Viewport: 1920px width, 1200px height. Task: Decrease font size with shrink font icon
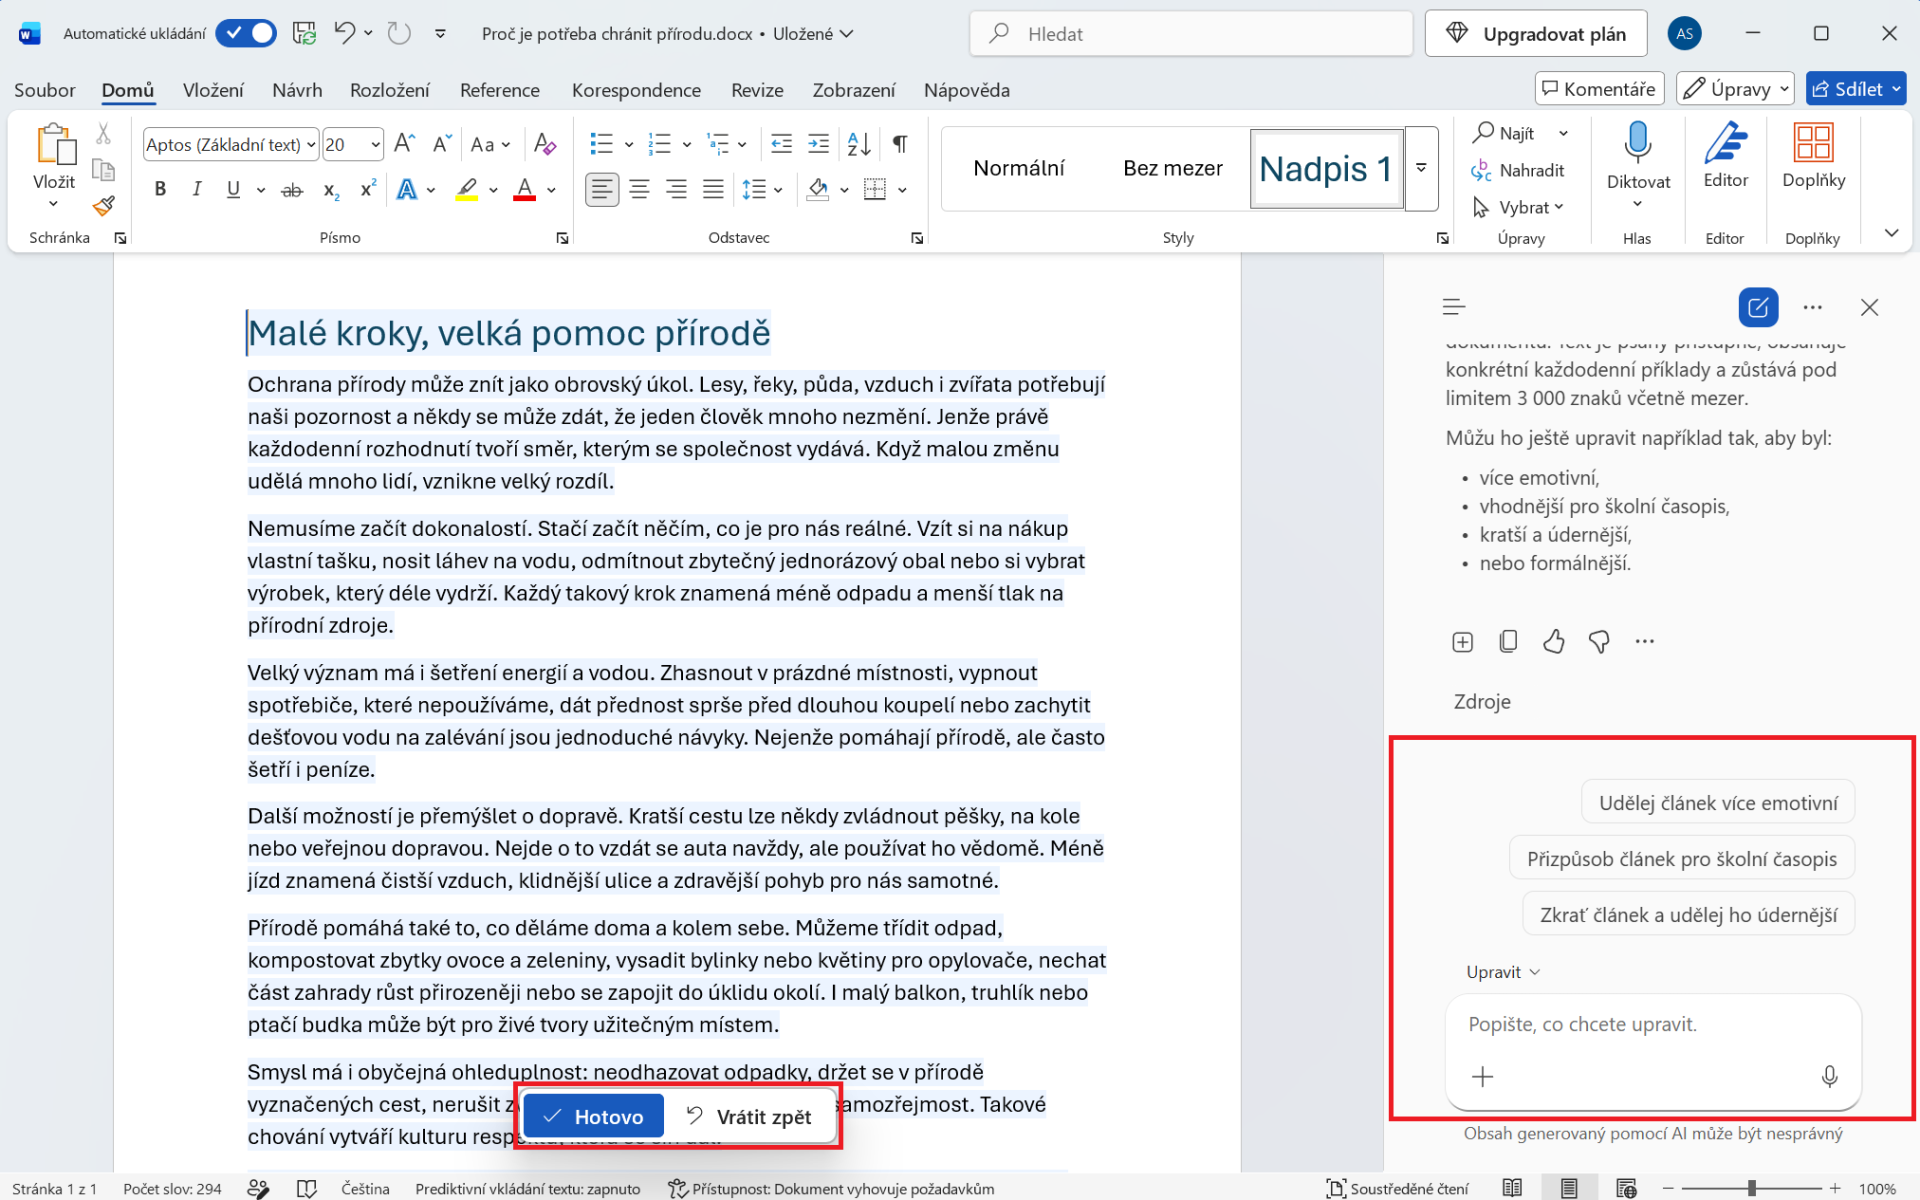coord(442,144)
